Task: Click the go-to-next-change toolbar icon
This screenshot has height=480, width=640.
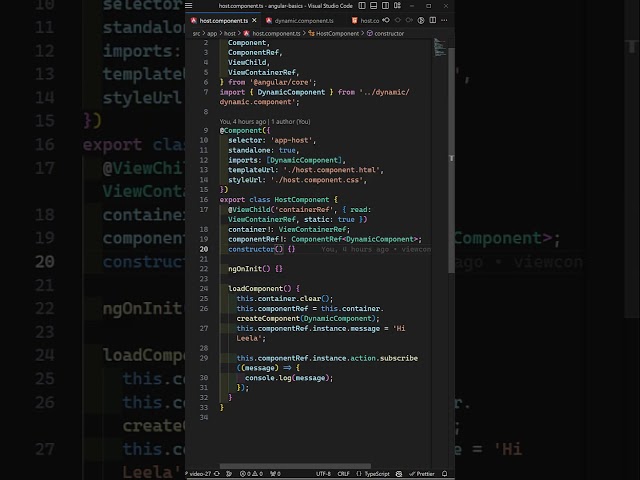Action: 409,20
